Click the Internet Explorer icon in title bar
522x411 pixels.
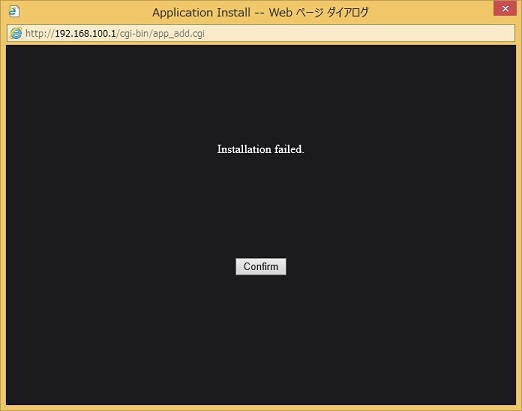pyautogui.click(x=14, y=11)
